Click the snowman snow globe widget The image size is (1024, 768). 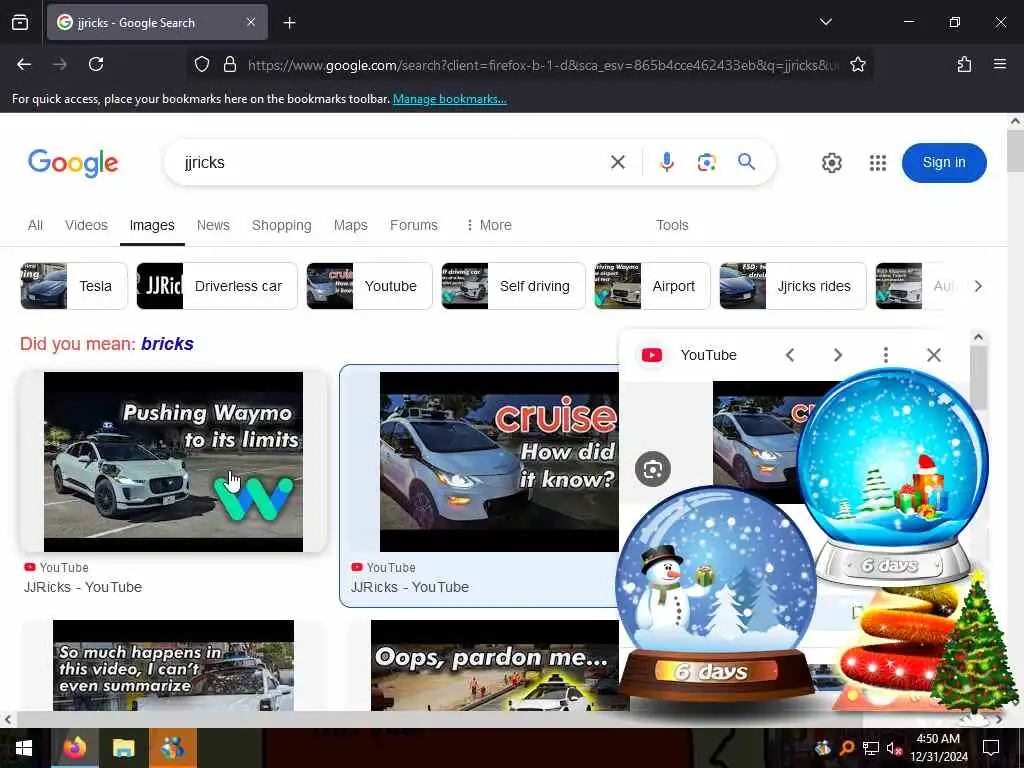[716, 594]
